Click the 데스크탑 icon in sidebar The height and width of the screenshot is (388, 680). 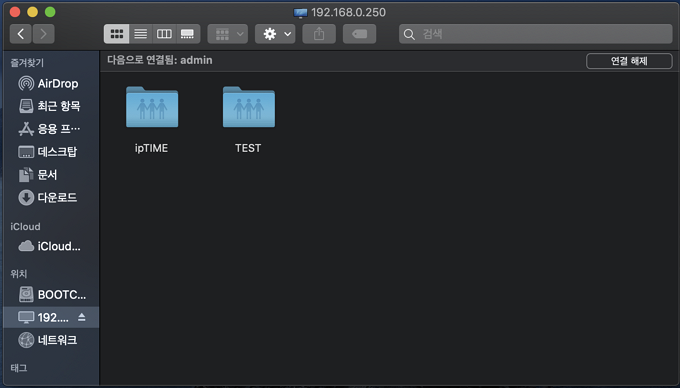pos(26,152)
